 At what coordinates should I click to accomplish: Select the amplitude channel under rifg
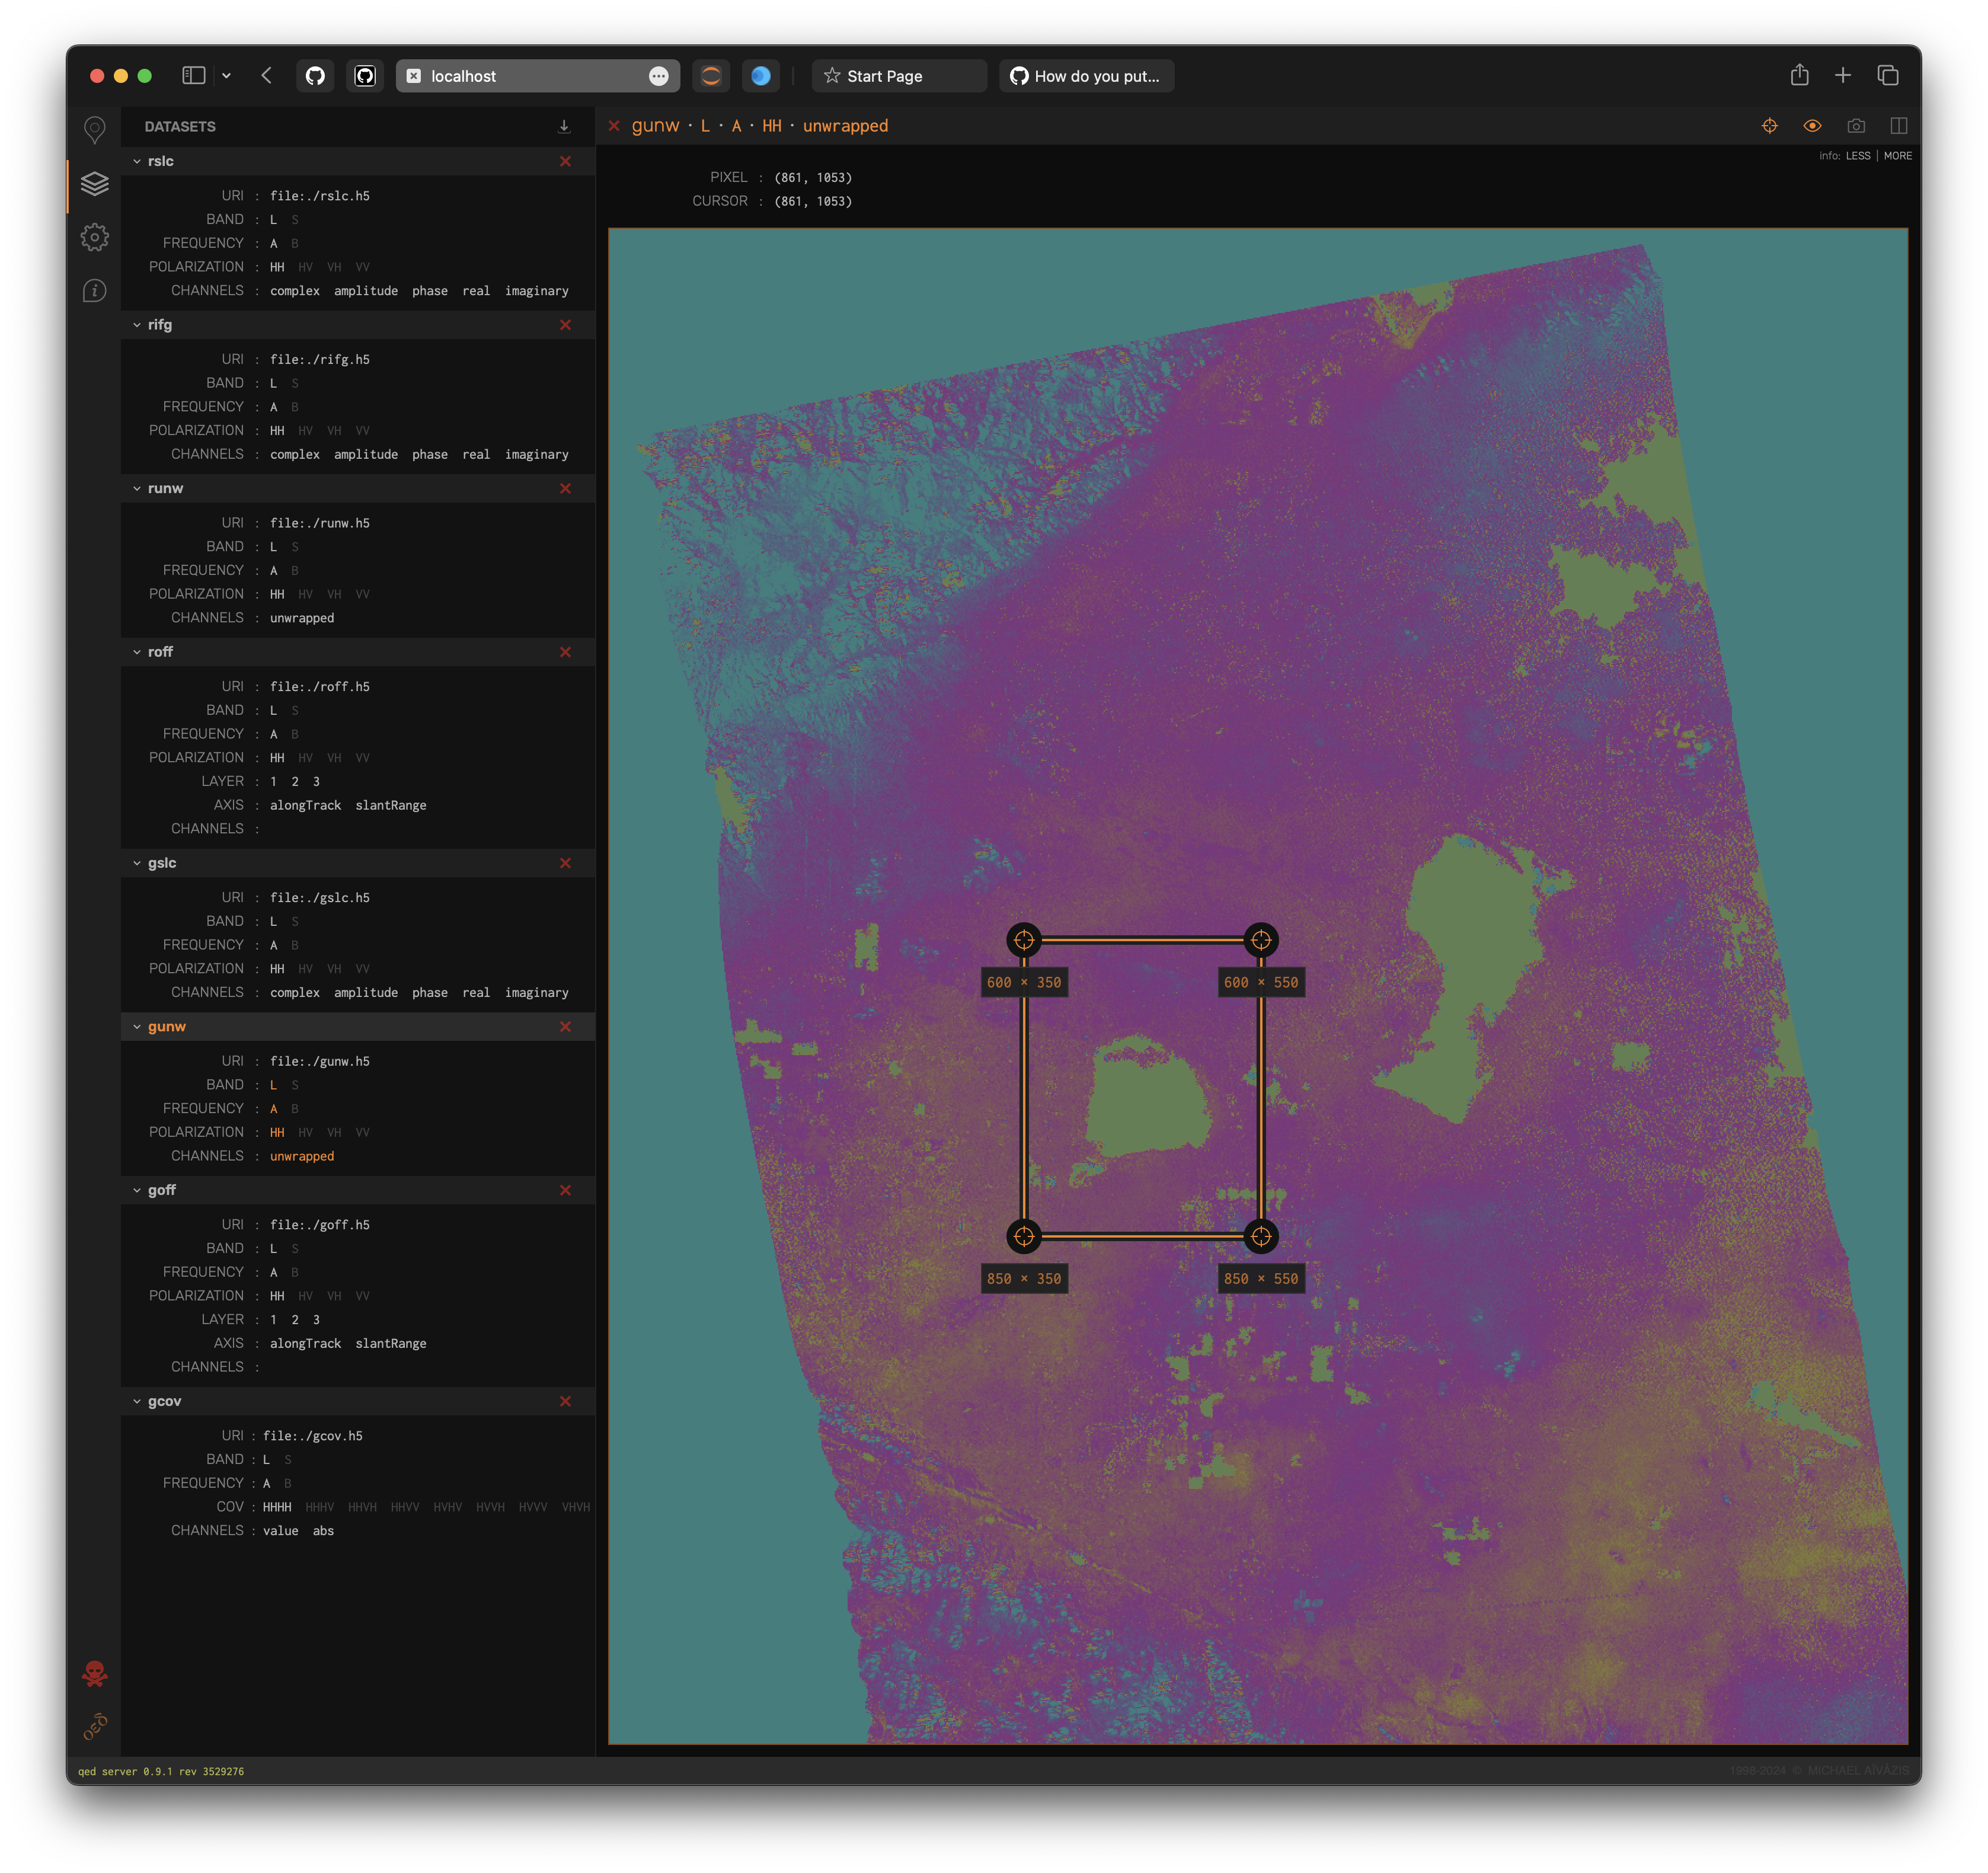tap(365, 454)
